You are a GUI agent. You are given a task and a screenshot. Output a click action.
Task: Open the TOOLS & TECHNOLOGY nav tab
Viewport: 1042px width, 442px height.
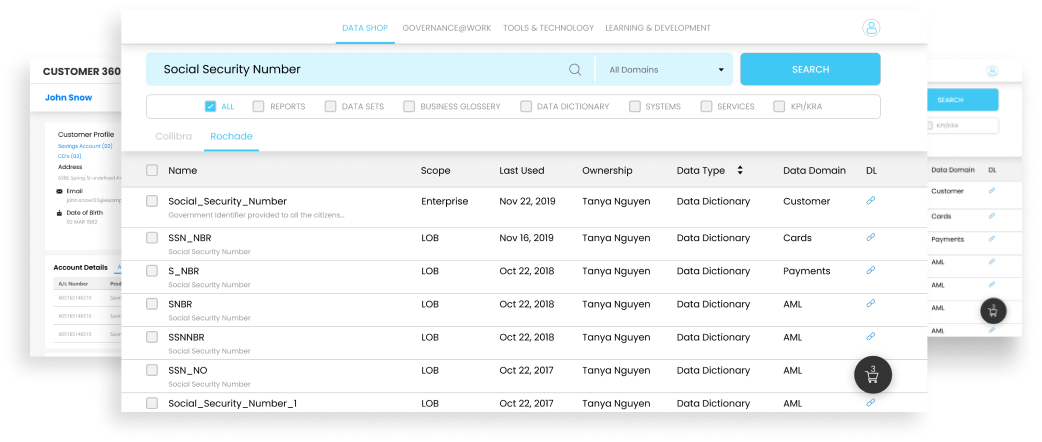pyautogui.click(x=548, y=28)
